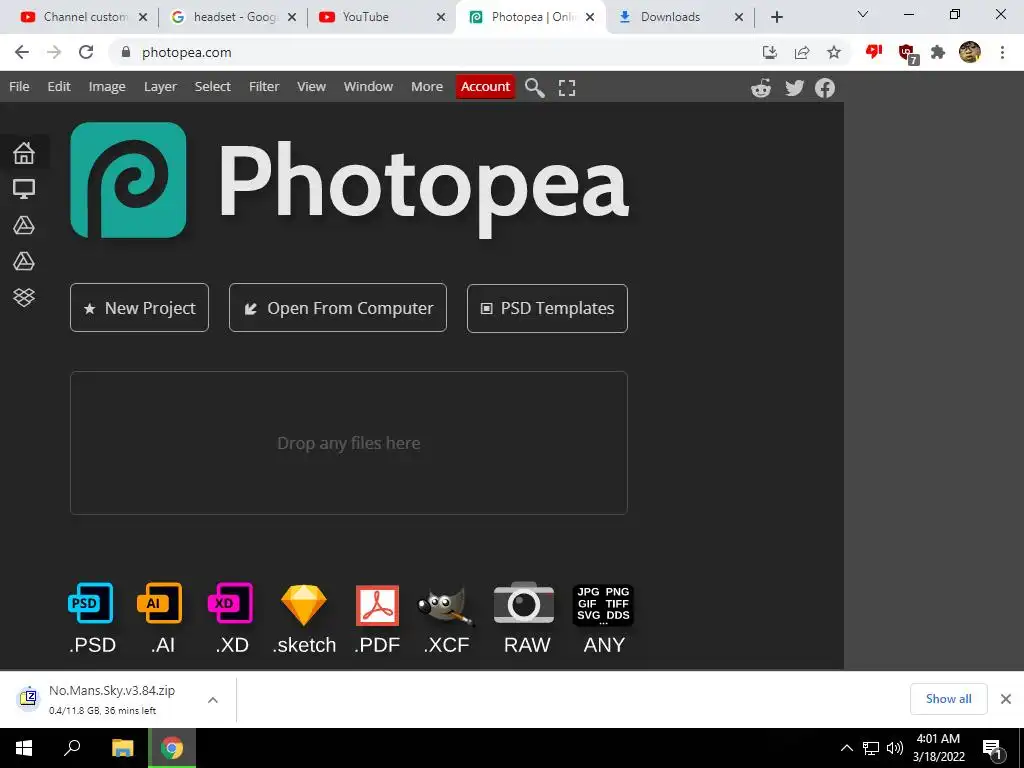Viewport: 1024px width, 768px height.
Task: Click PSD Templates button
Action: click(x=547, y=308)
